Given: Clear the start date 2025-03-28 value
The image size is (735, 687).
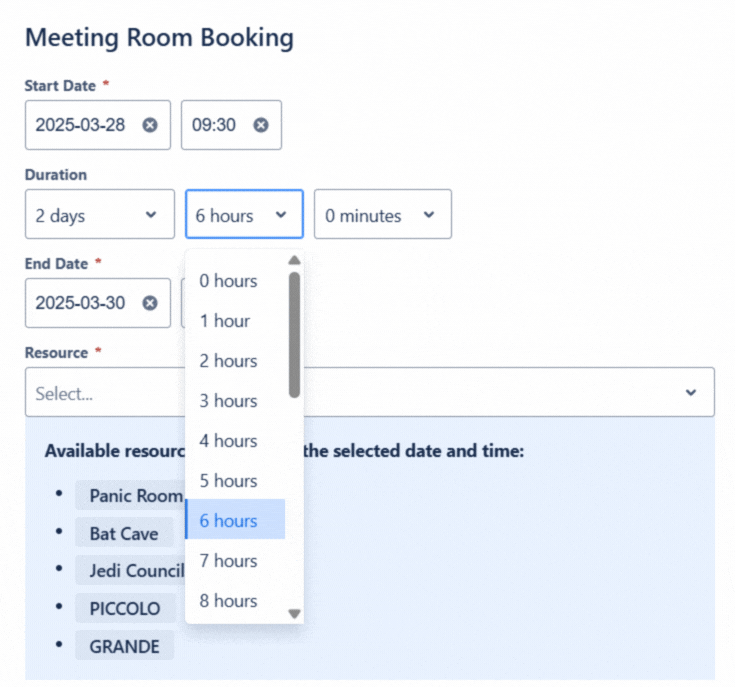Looking at the screenshot, I should 150,125.
